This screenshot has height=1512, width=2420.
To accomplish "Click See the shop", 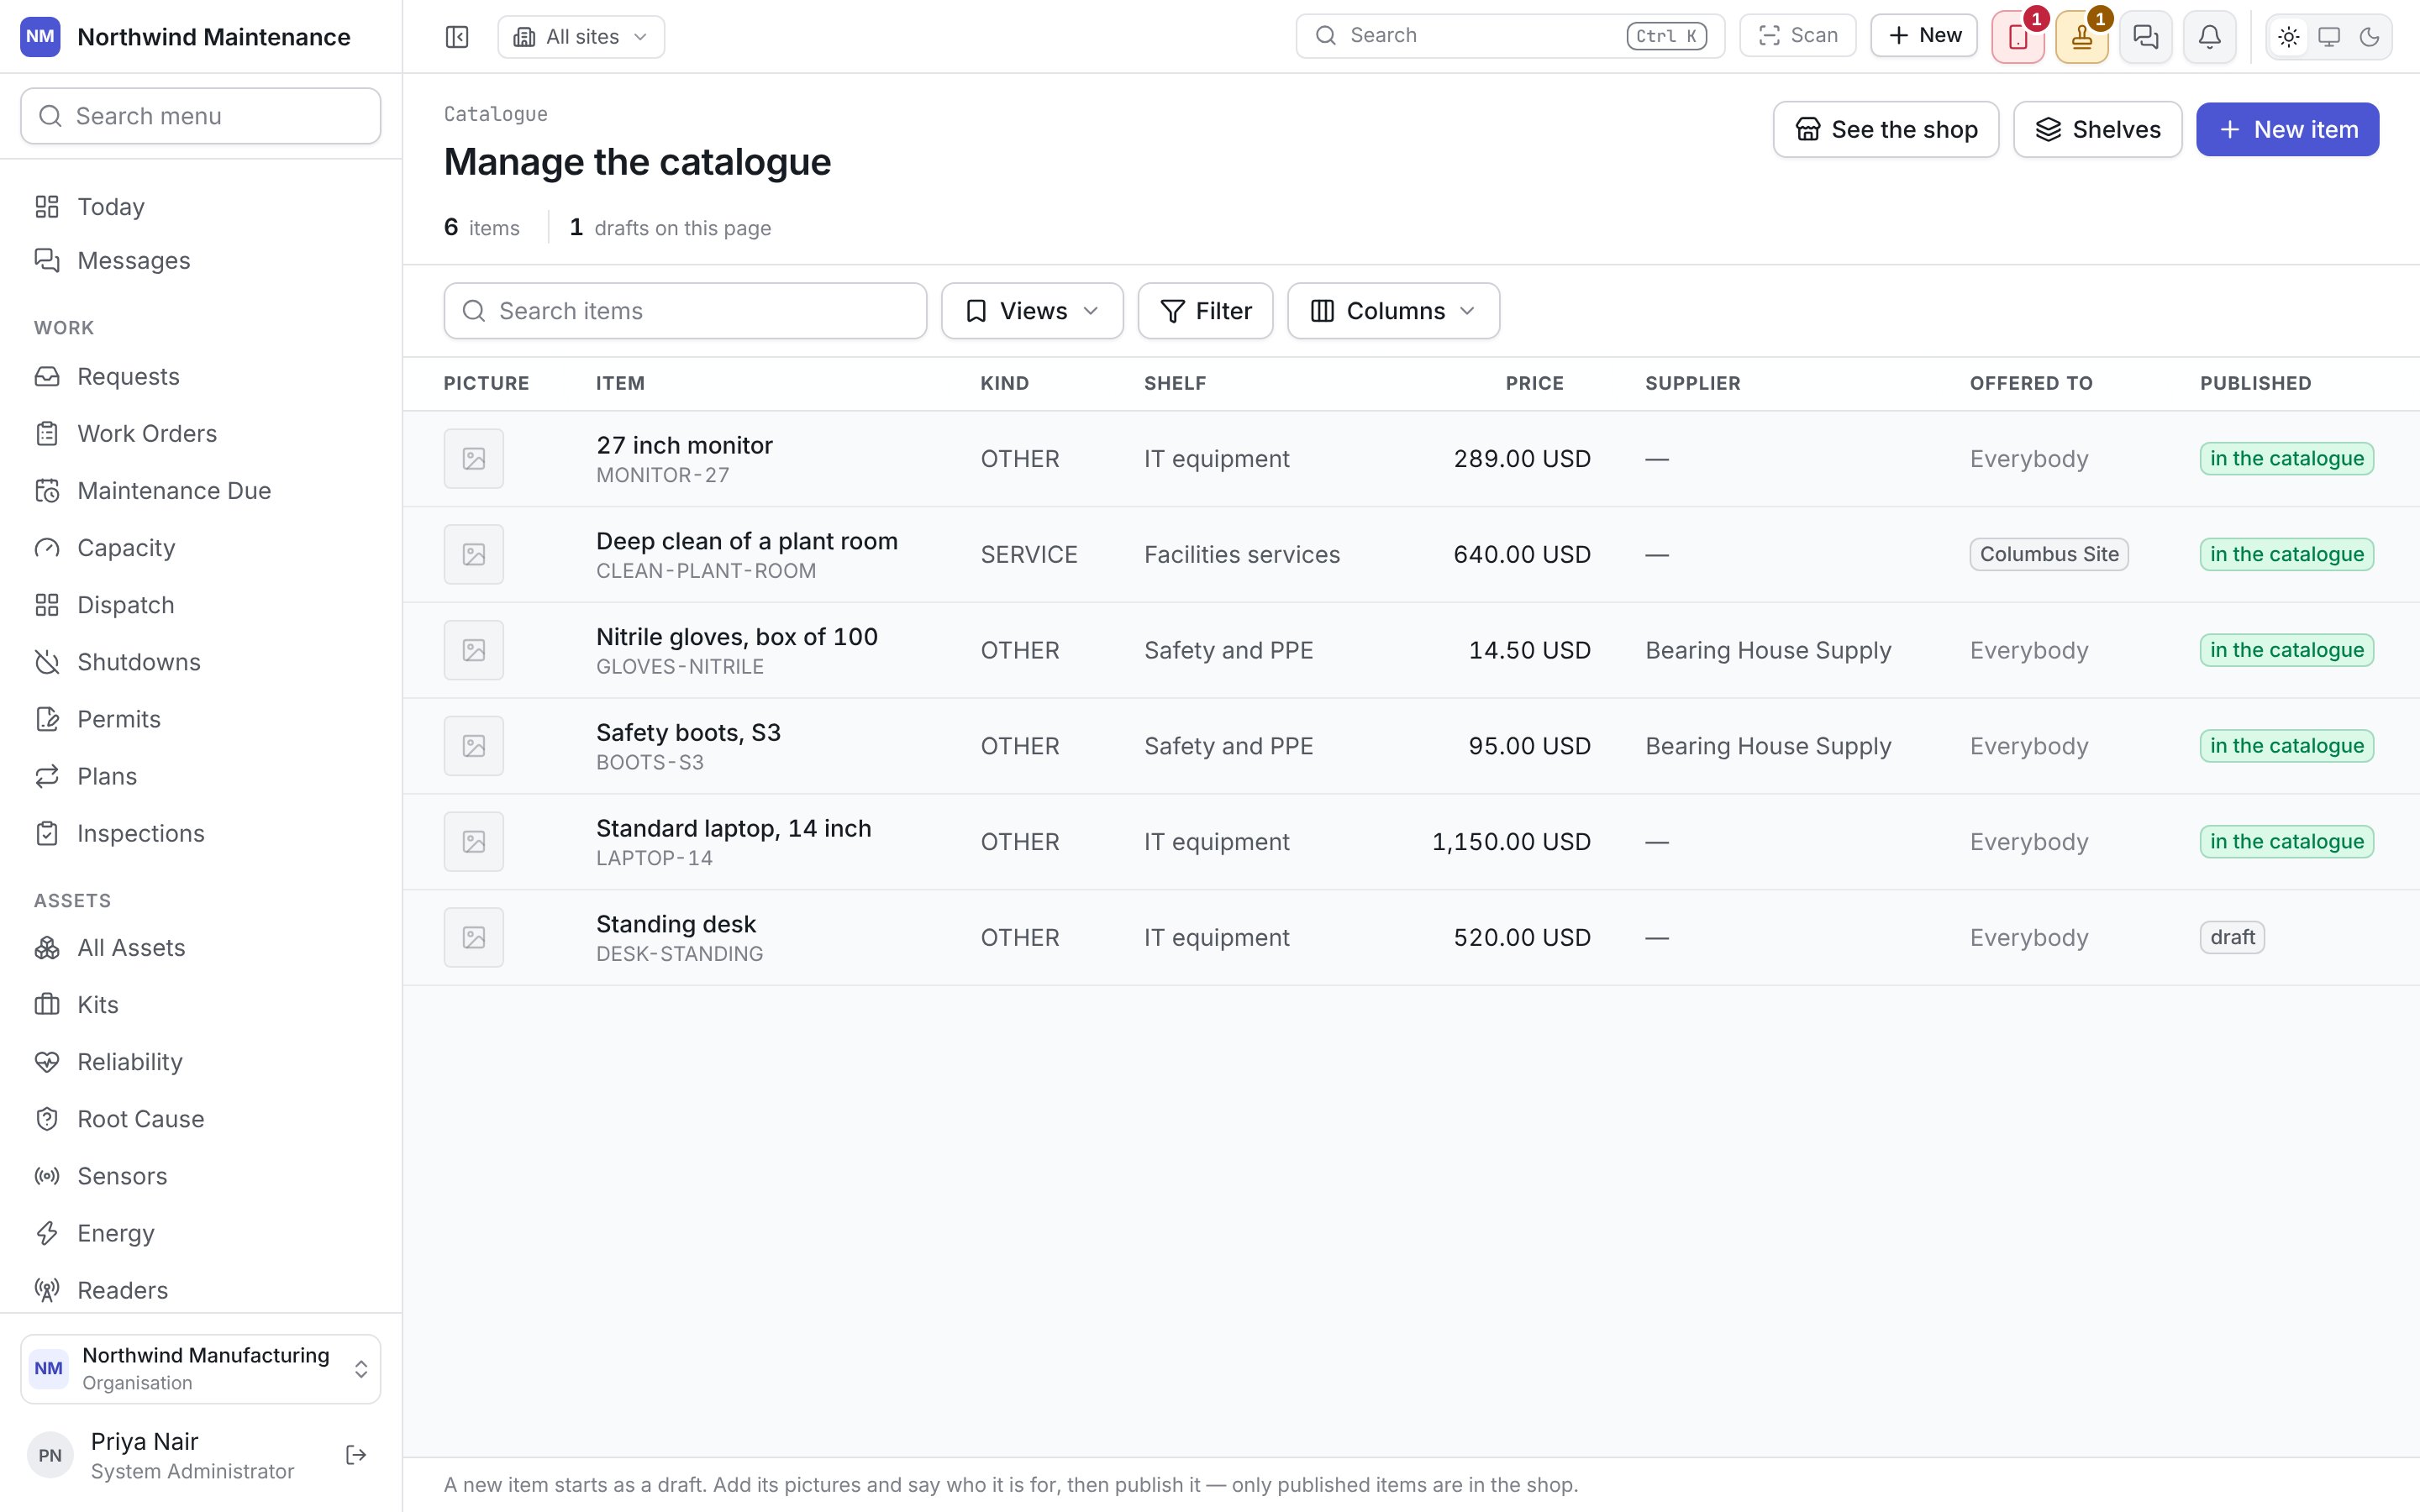I will point(1885,129).
